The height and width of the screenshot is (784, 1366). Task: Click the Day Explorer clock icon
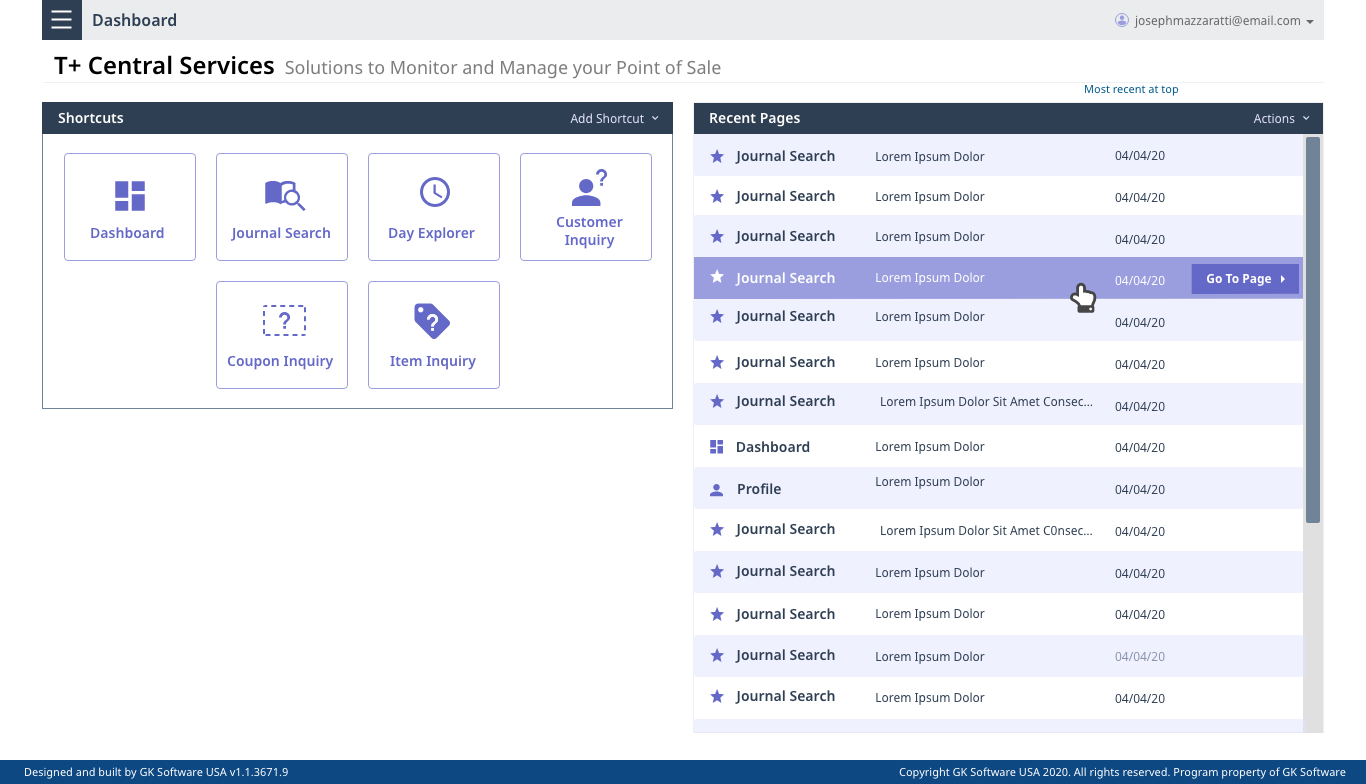pos(434,192)
